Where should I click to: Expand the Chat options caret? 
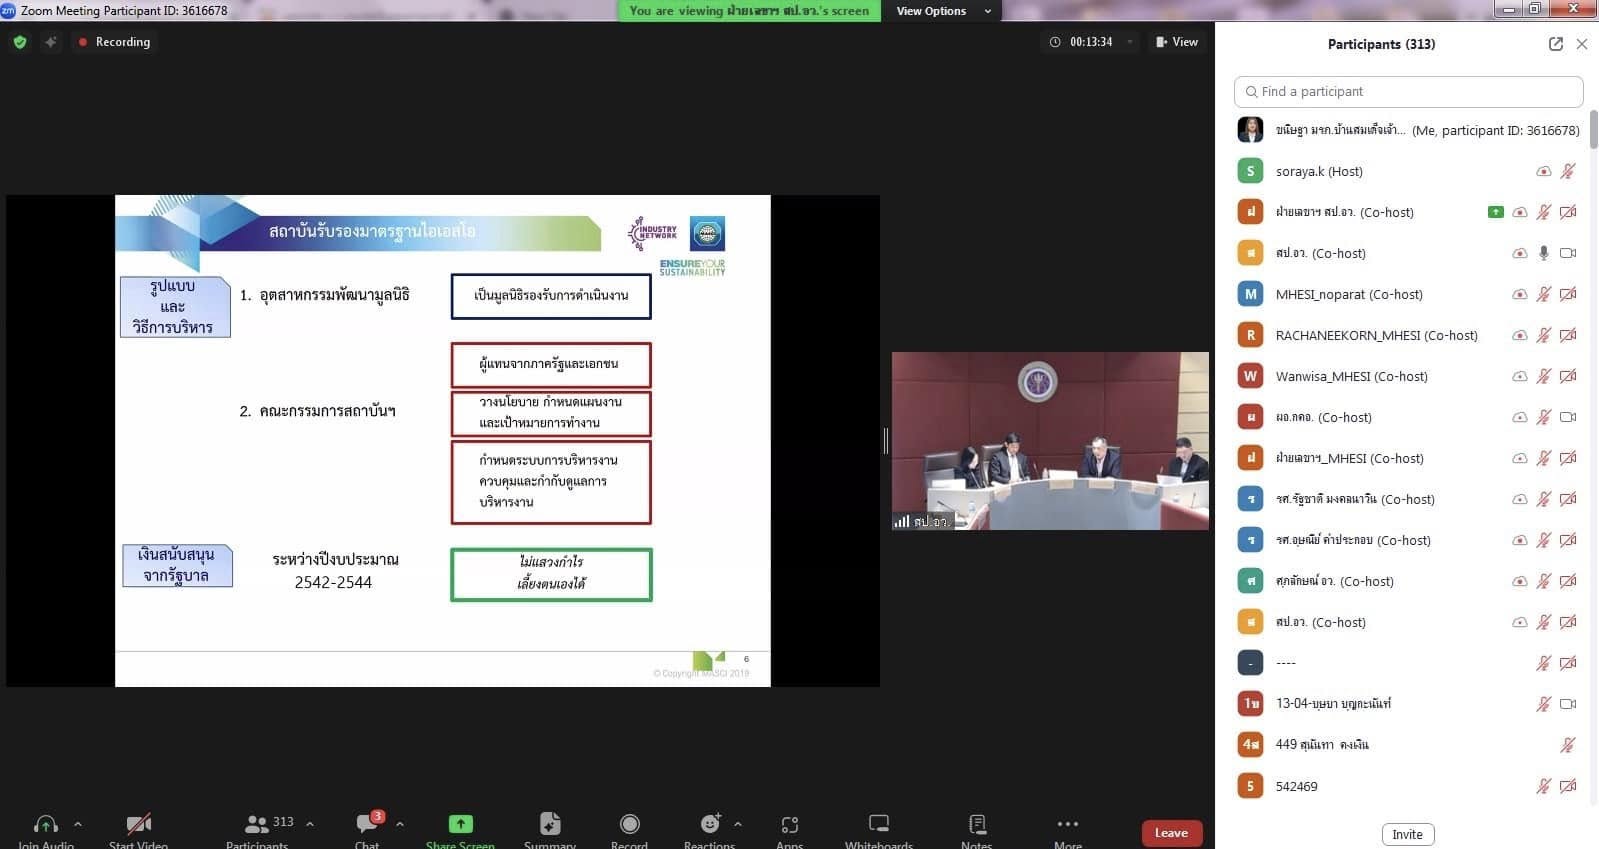pos(400,824)
